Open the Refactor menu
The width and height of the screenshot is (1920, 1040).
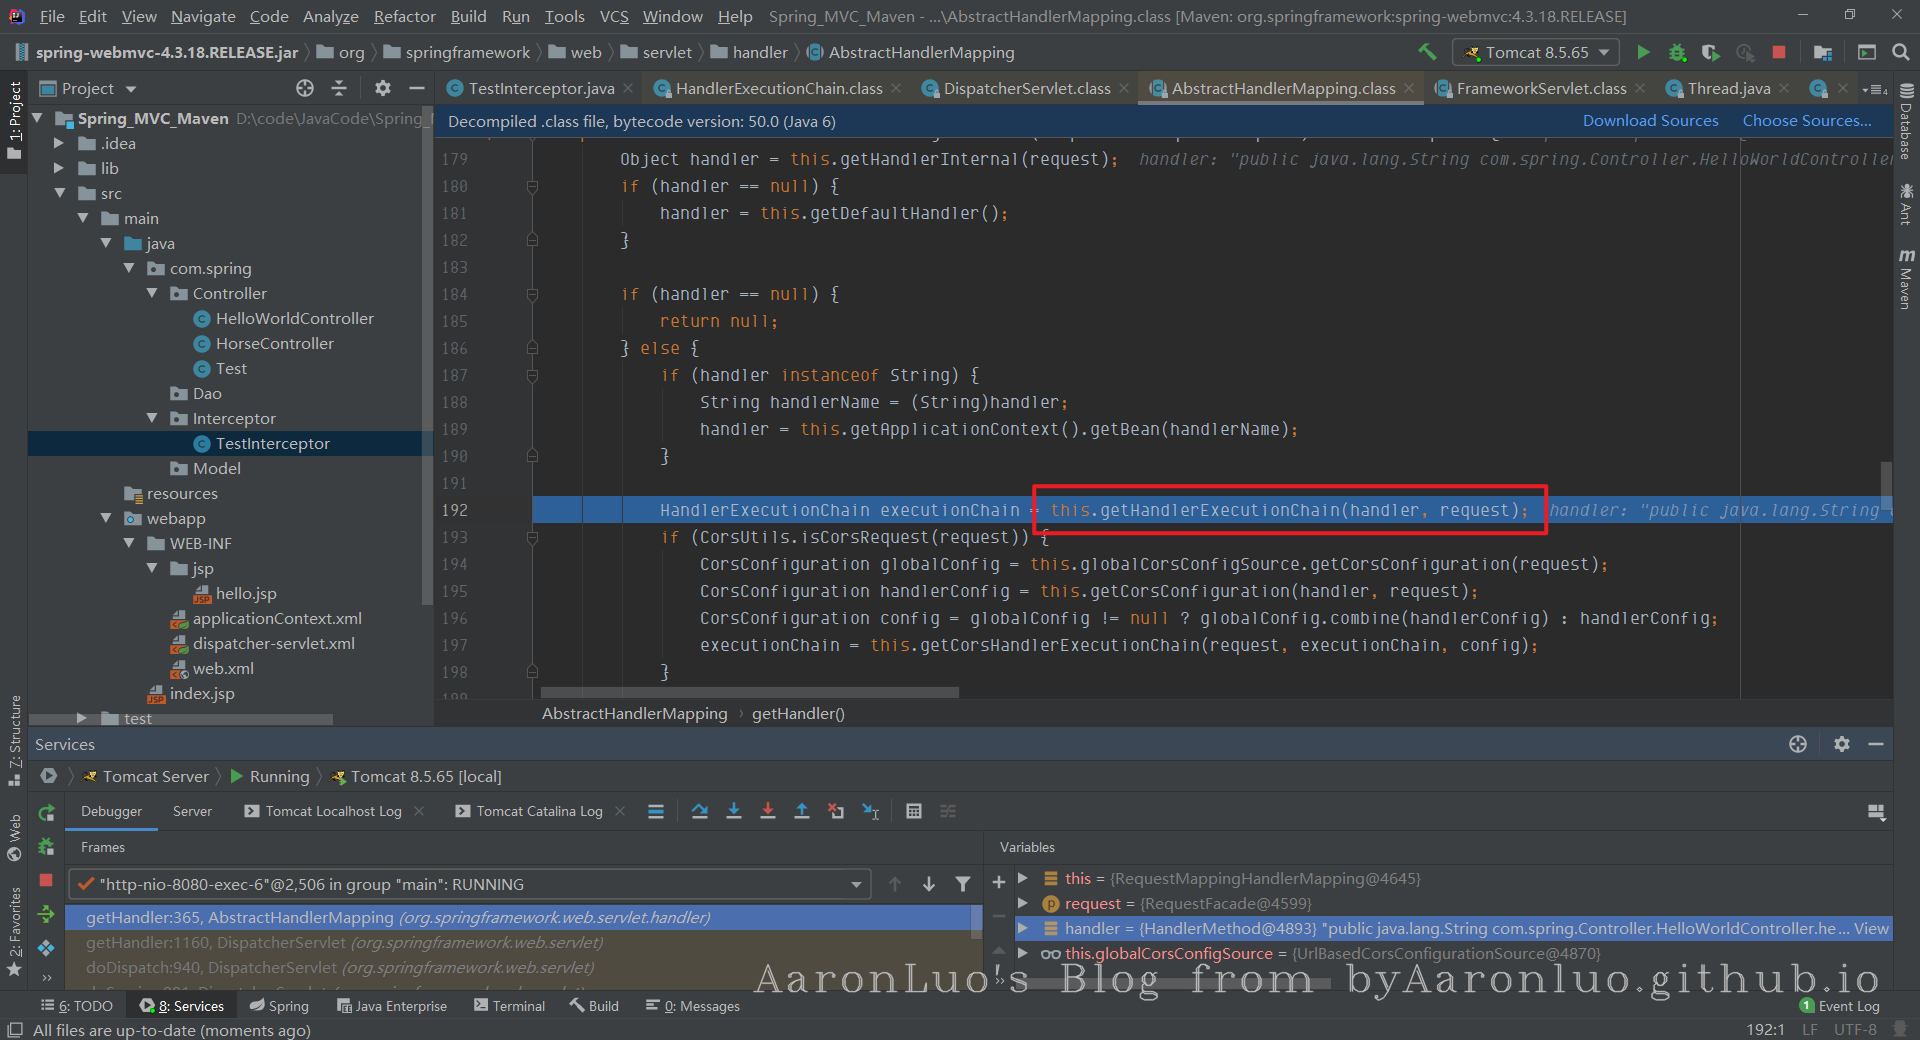pyautogui.click(x=404, y=16)
